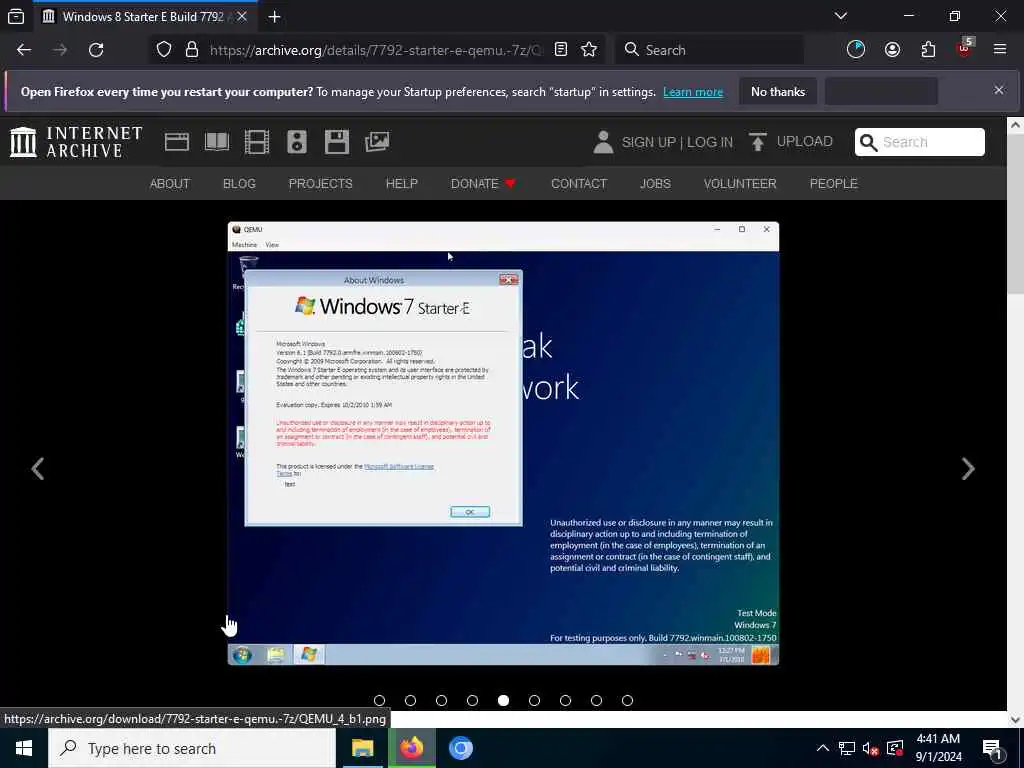Open the Firefox View icon in the tab bar
The image size is (1024, 768).
[x=16, y=16]
